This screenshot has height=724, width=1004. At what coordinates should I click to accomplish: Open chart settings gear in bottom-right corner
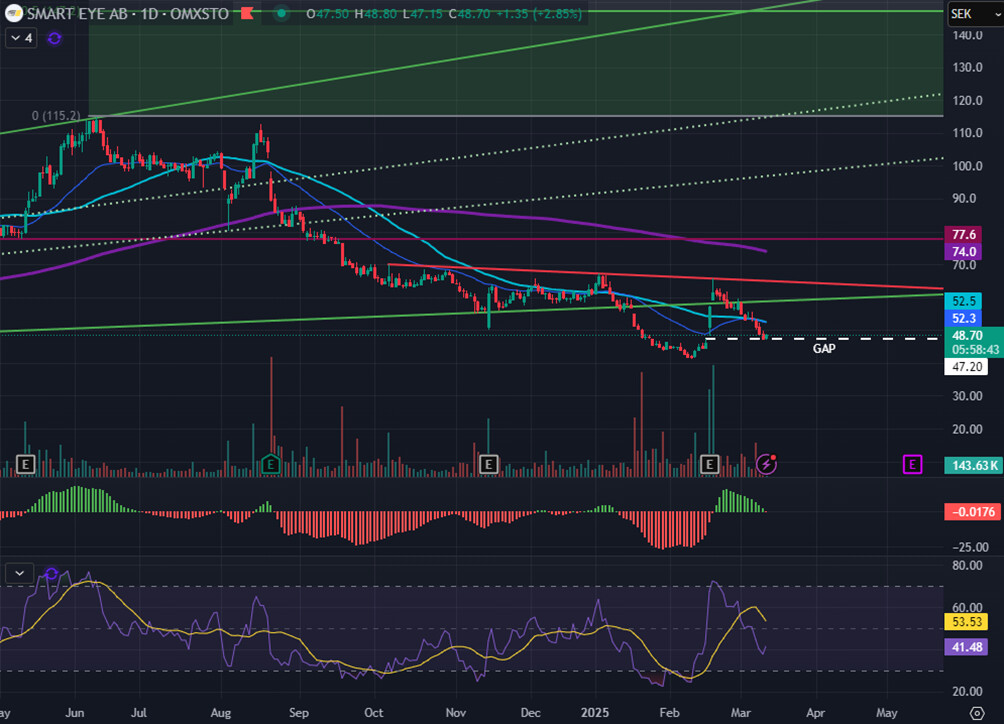(977, 711)
